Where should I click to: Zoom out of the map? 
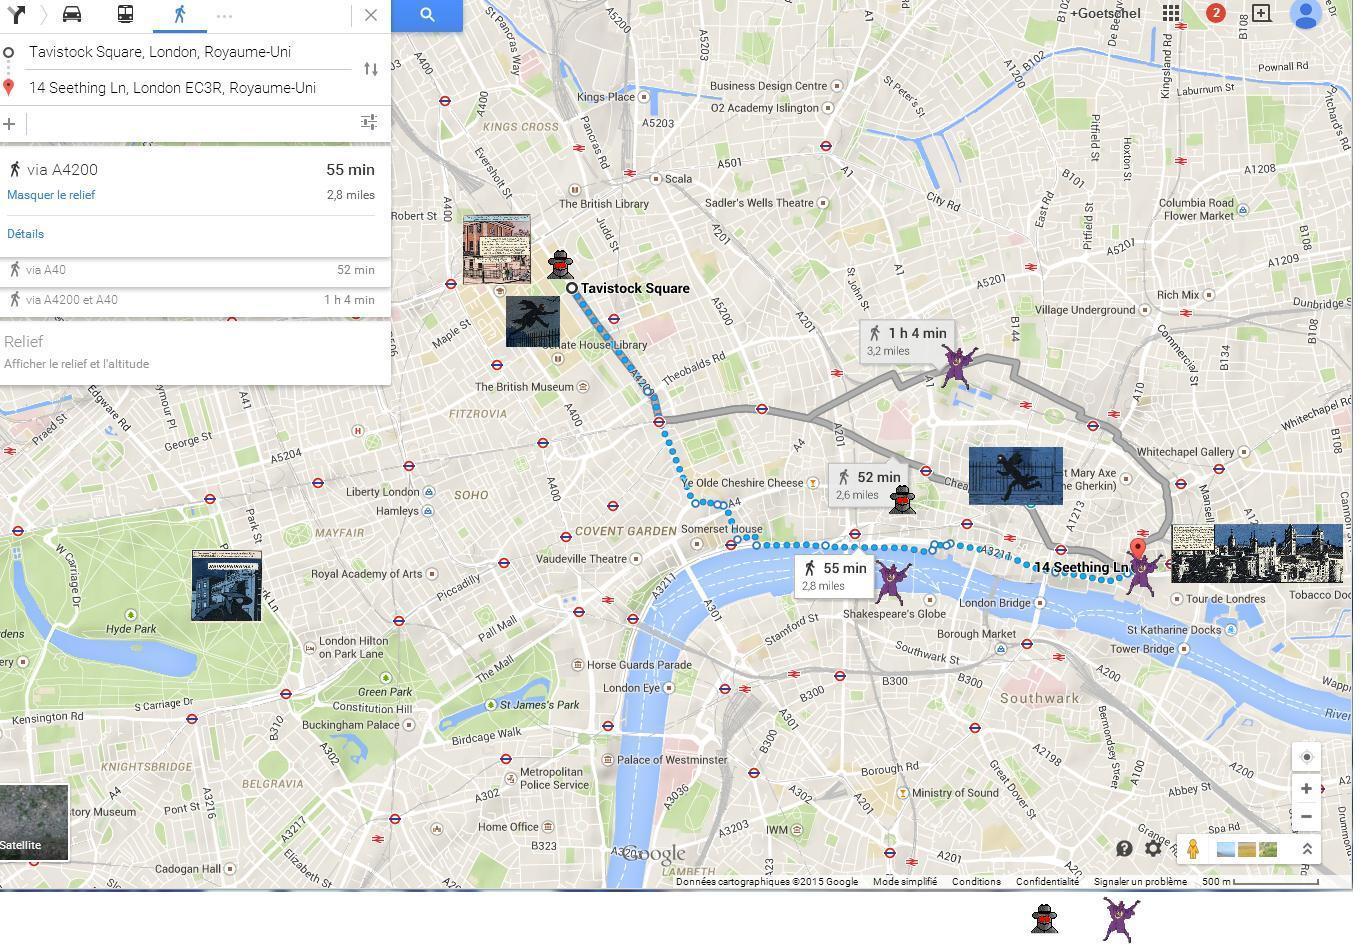point(1306,816)
